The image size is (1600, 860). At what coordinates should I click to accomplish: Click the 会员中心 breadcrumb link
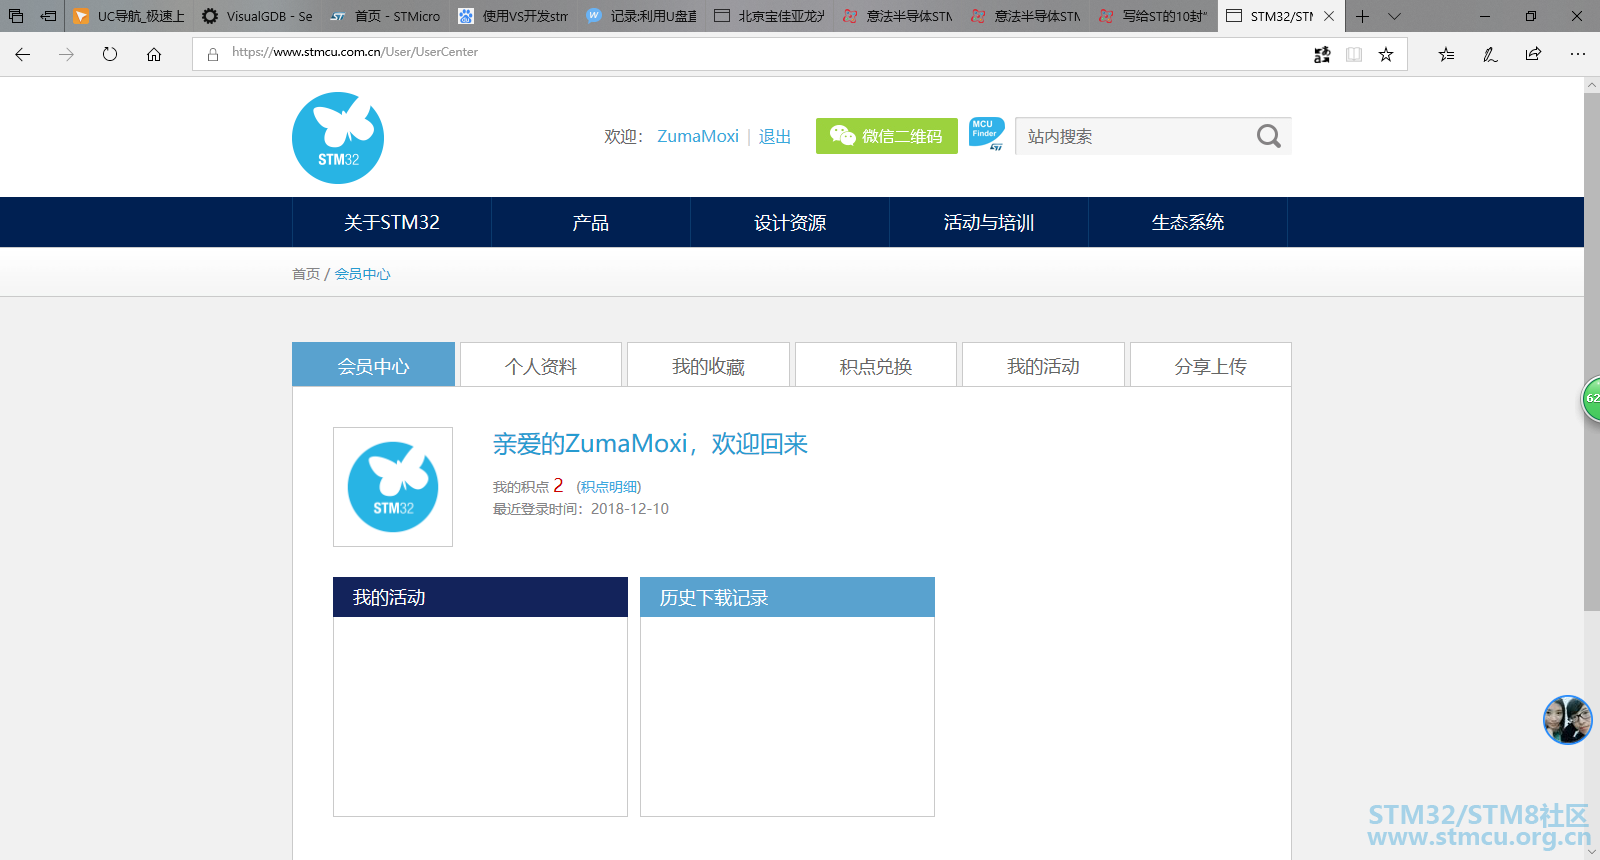pos(363,274)
